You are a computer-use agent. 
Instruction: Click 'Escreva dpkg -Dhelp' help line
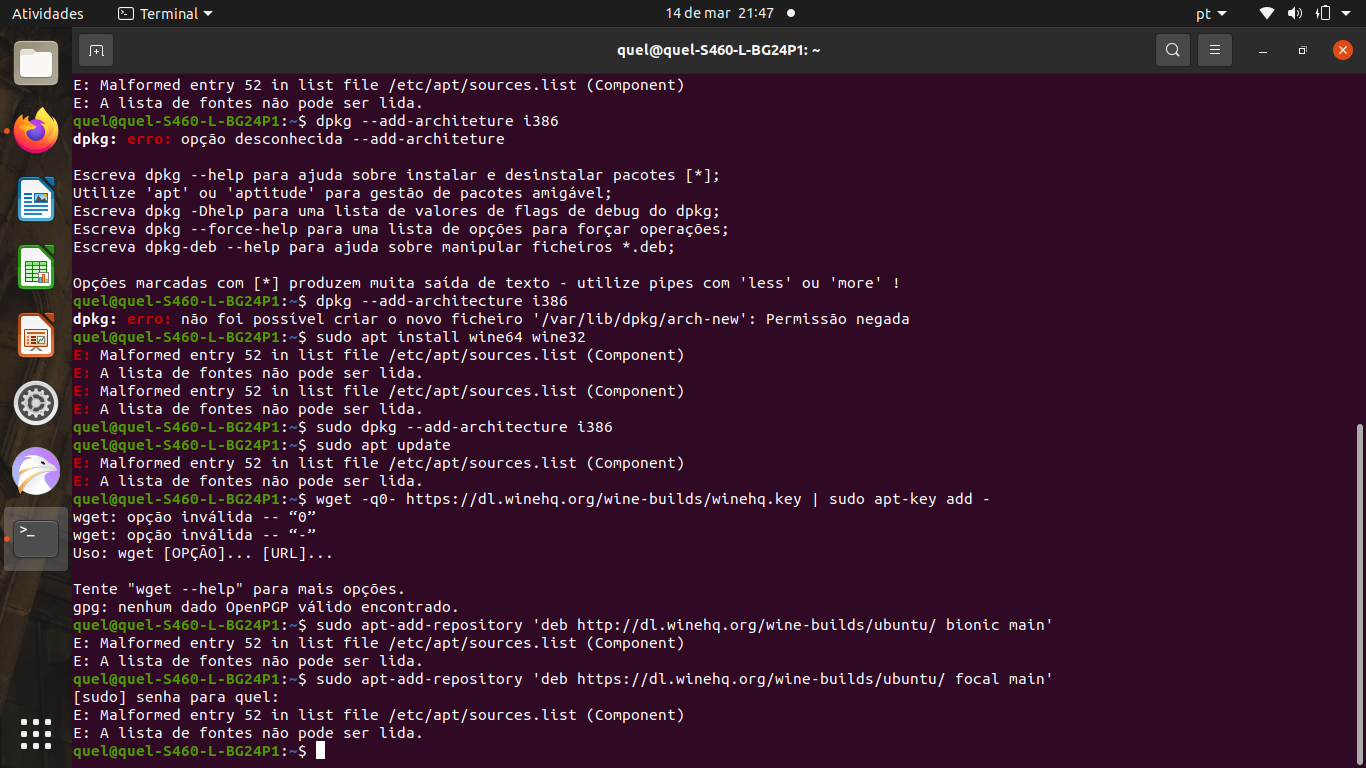point(397,211)
